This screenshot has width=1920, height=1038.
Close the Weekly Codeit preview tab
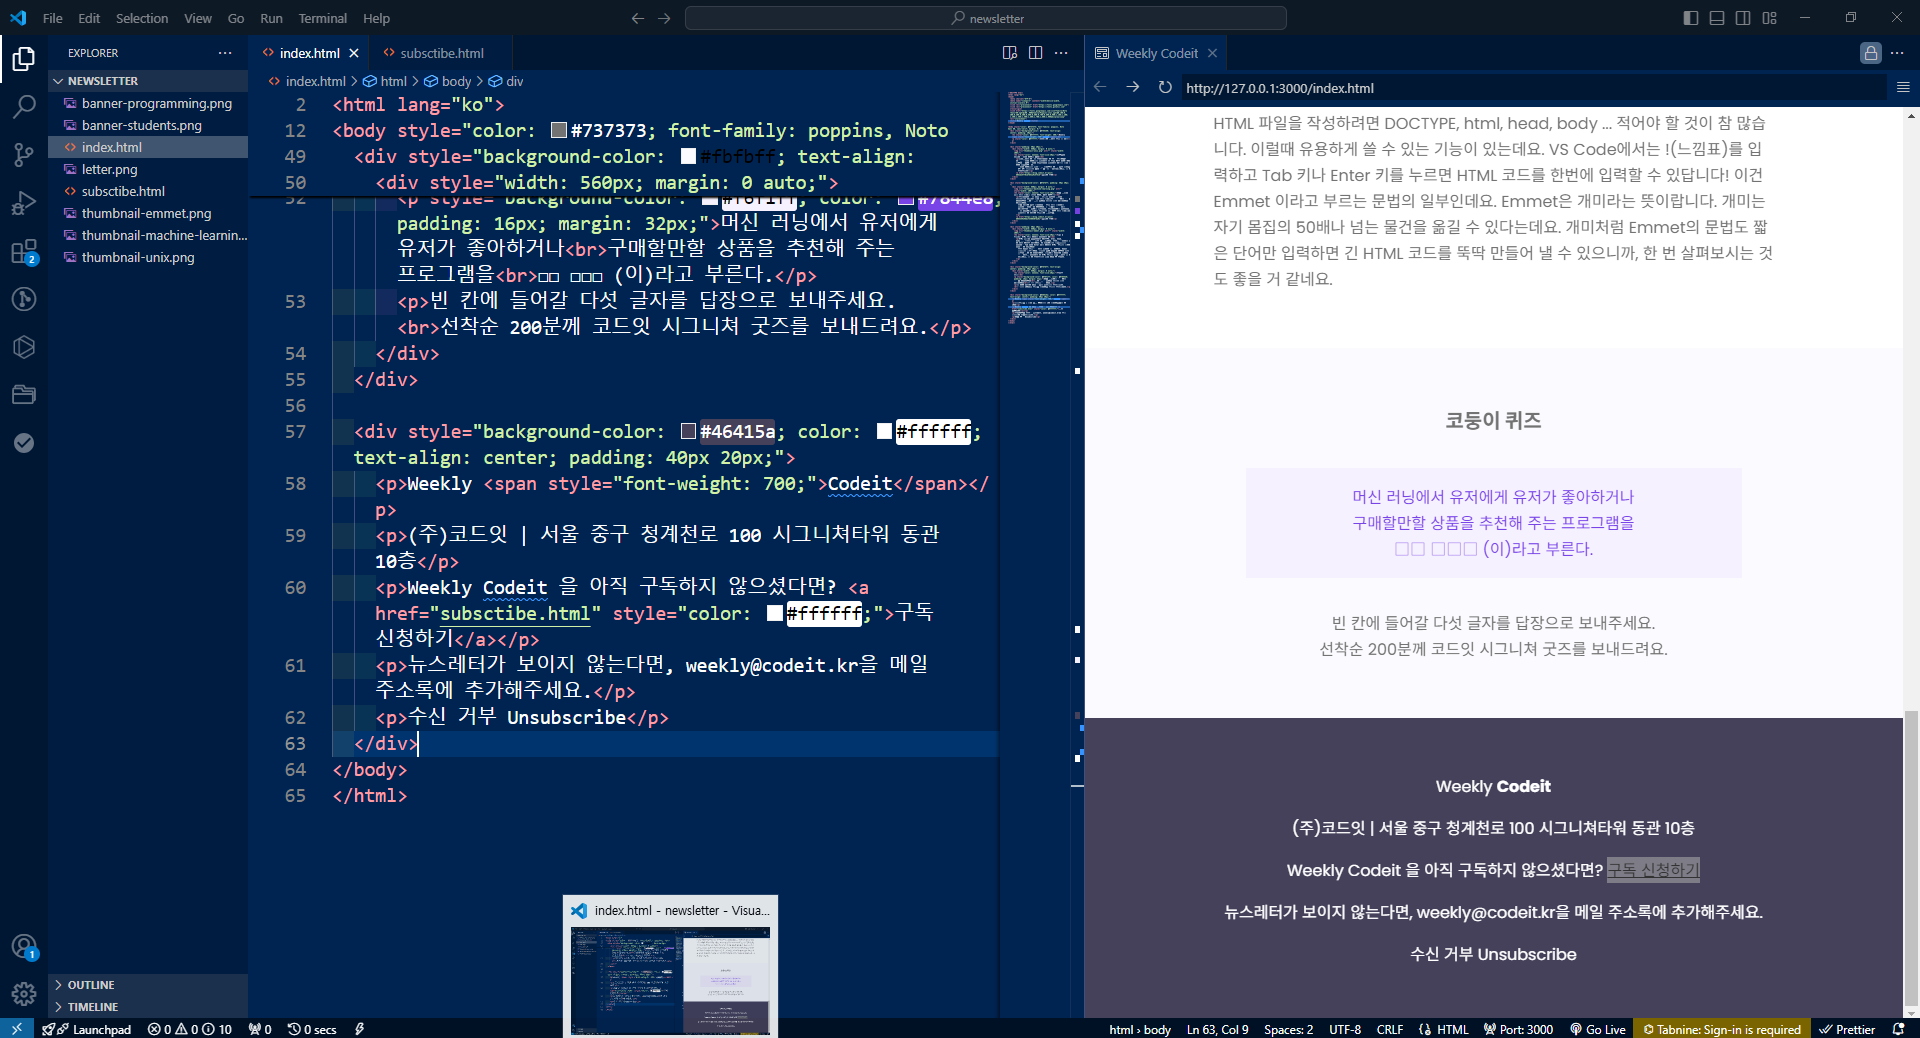click(x=1212, y=53)
